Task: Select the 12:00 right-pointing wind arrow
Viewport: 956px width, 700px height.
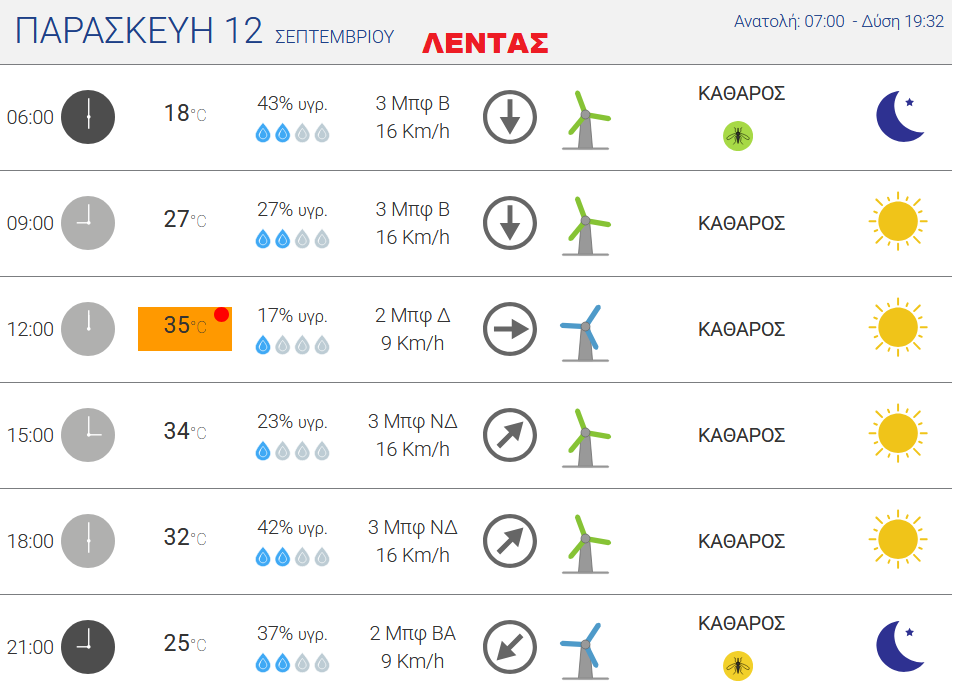Action: 510,329
